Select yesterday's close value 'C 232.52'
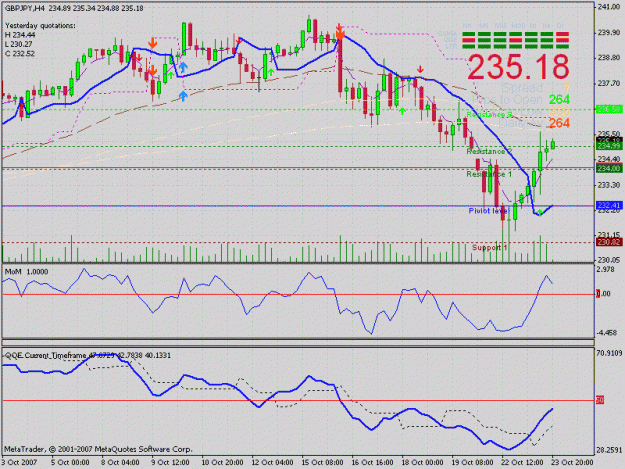This screenshot has height=469, width=625. pyautogui.click(x=20, y=53)
